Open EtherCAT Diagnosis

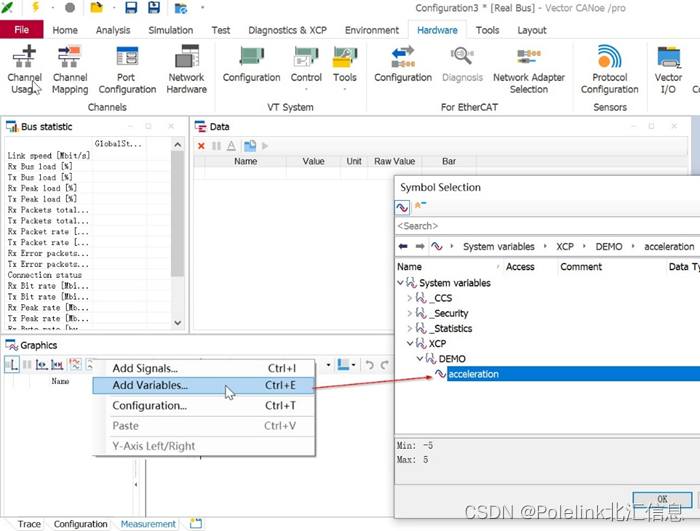click(x=462, y=65)
